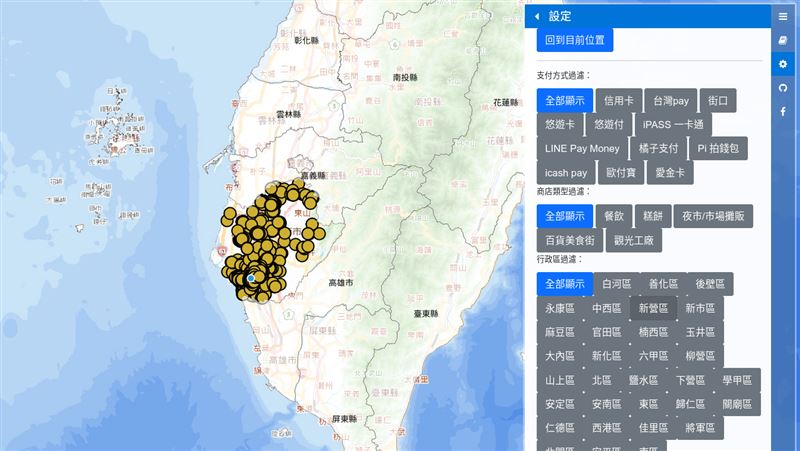The width and height of the screenshot is (800, 451).
Task: Filter district by 鹽水區
Action: pos(643,380)
